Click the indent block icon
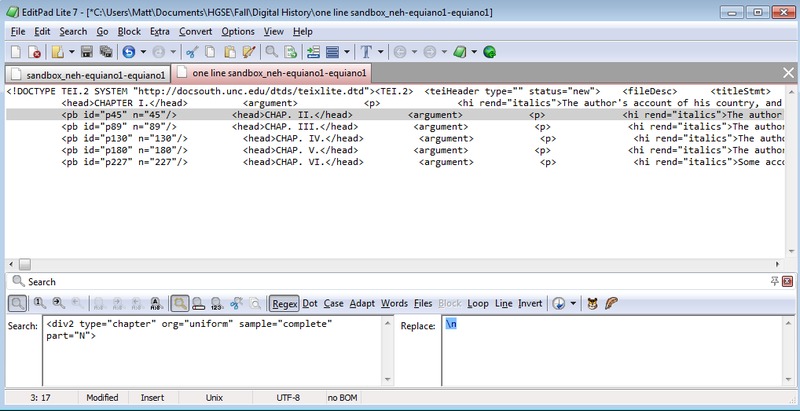 [x=313, y=52]
